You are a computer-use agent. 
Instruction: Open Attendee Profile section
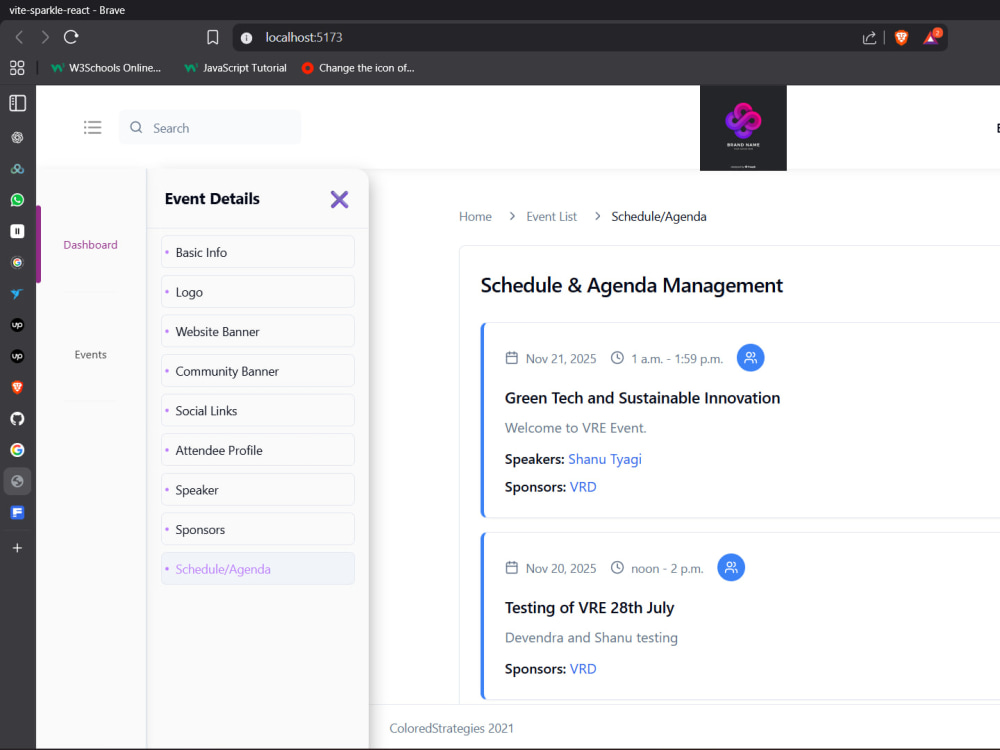tap(258, 450)
